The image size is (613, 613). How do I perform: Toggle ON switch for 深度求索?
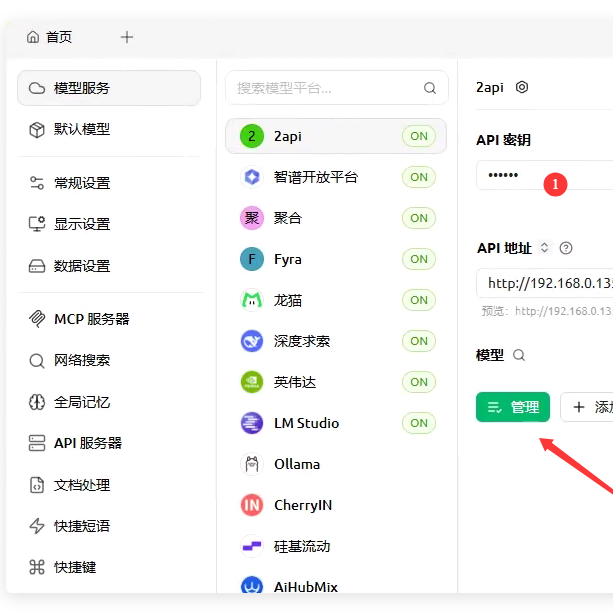click(419, 341)
